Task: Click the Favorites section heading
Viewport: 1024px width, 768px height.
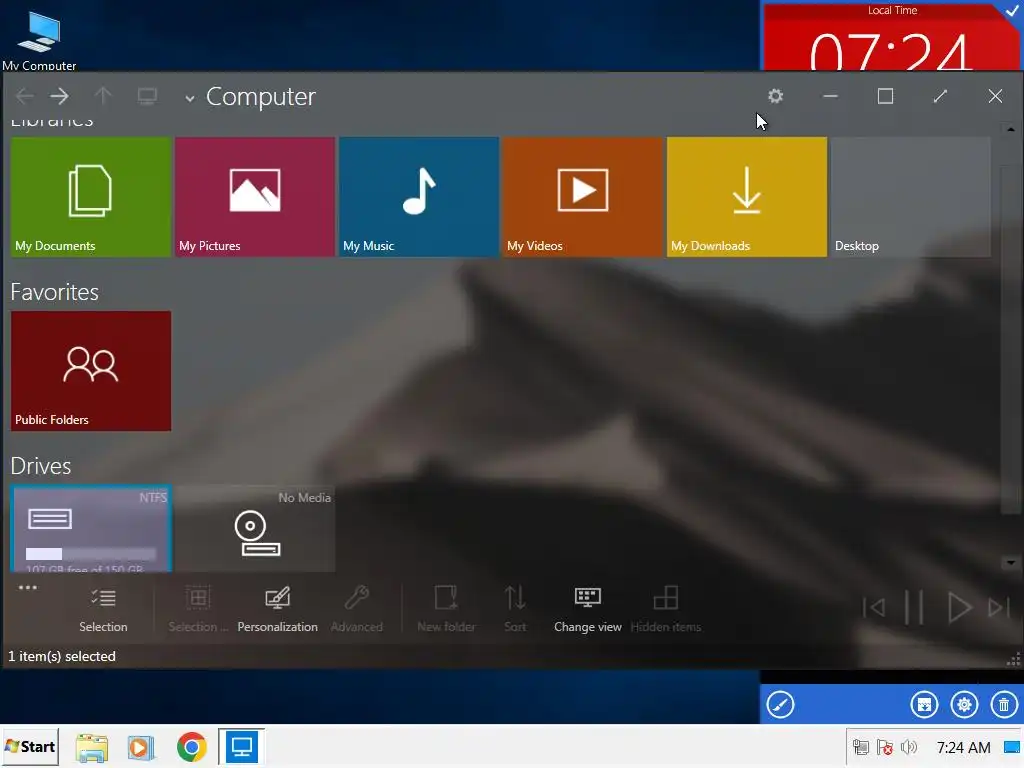Action: (x=54, y=292)
